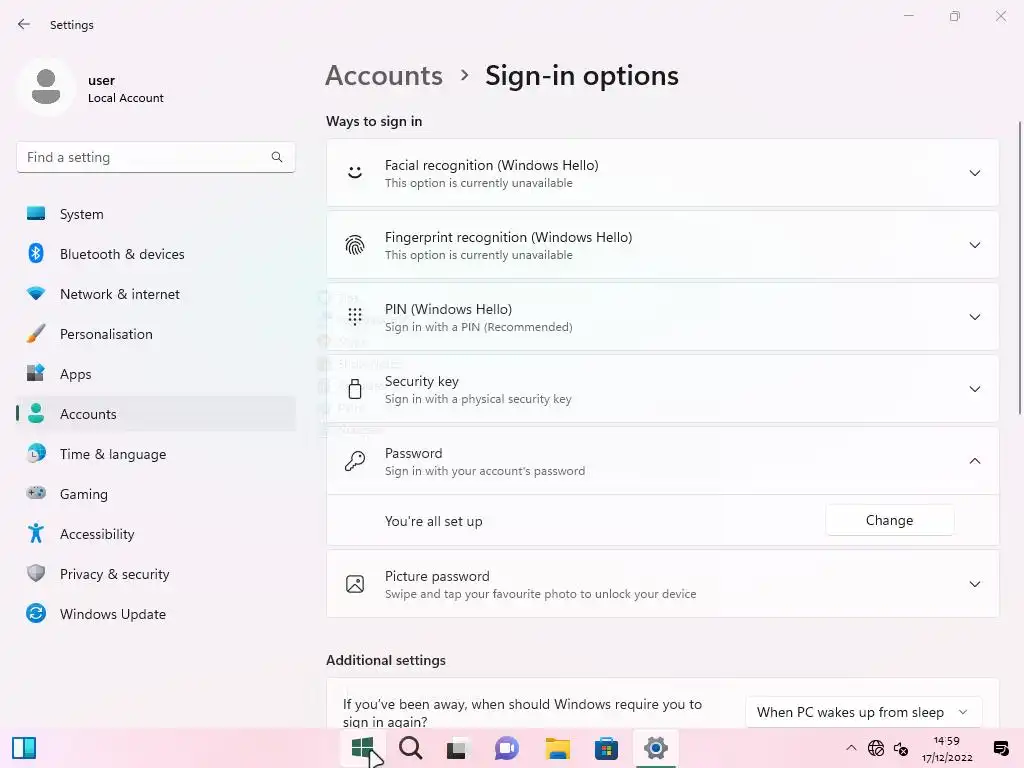Click the Accounts person icon in sidebar
The width and height of the screenshot is (1024, 768).
(36, 413)
